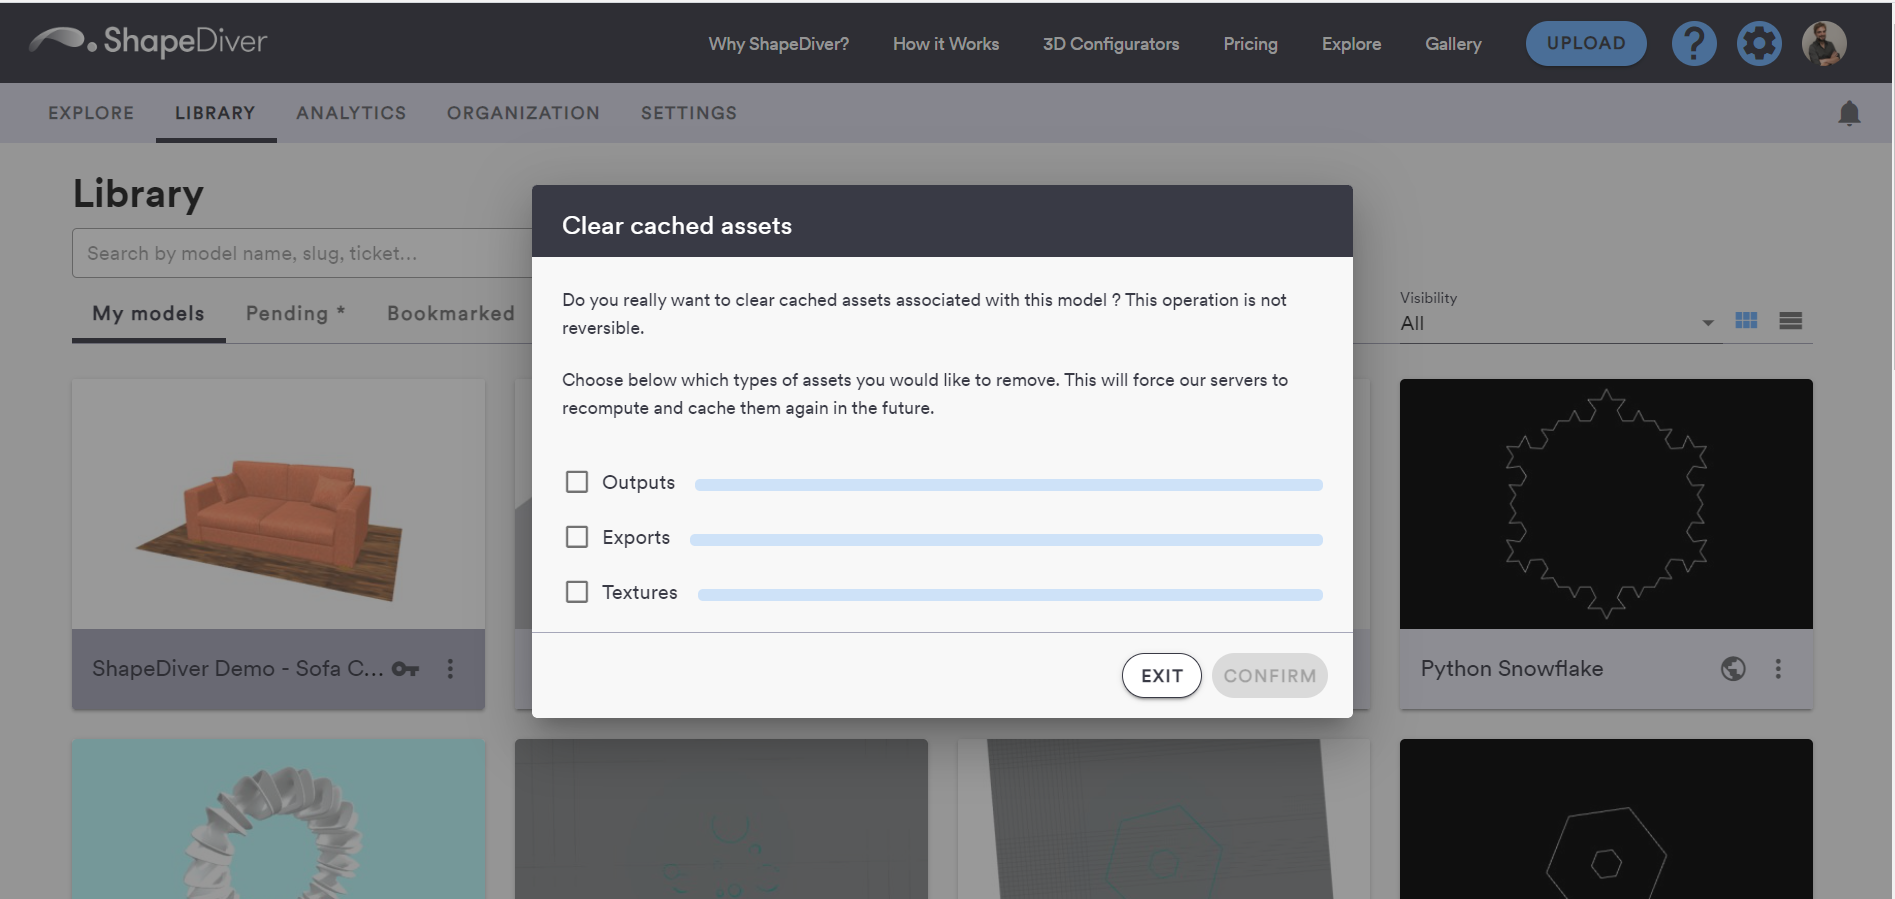Open the notifications bell
This screenshot has height=899, width=1895.
click(1849, 113)
